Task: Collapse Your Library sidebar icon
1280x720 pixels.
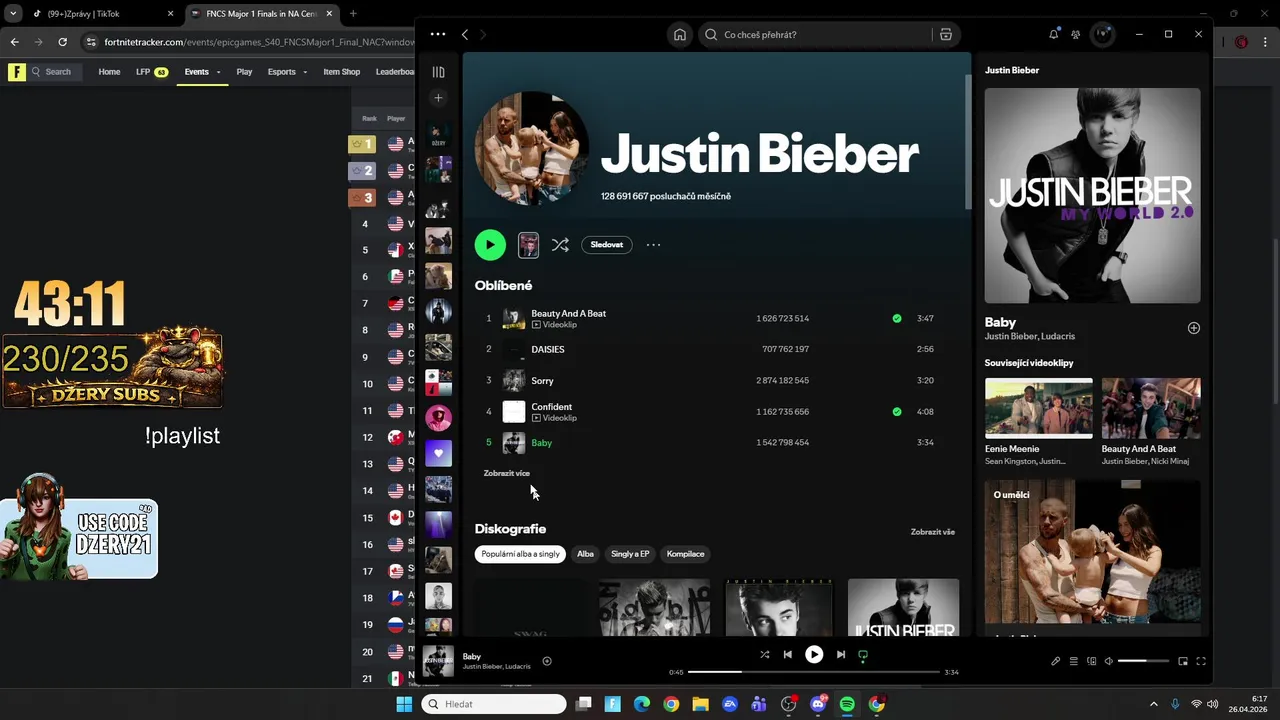Action: 438,72
